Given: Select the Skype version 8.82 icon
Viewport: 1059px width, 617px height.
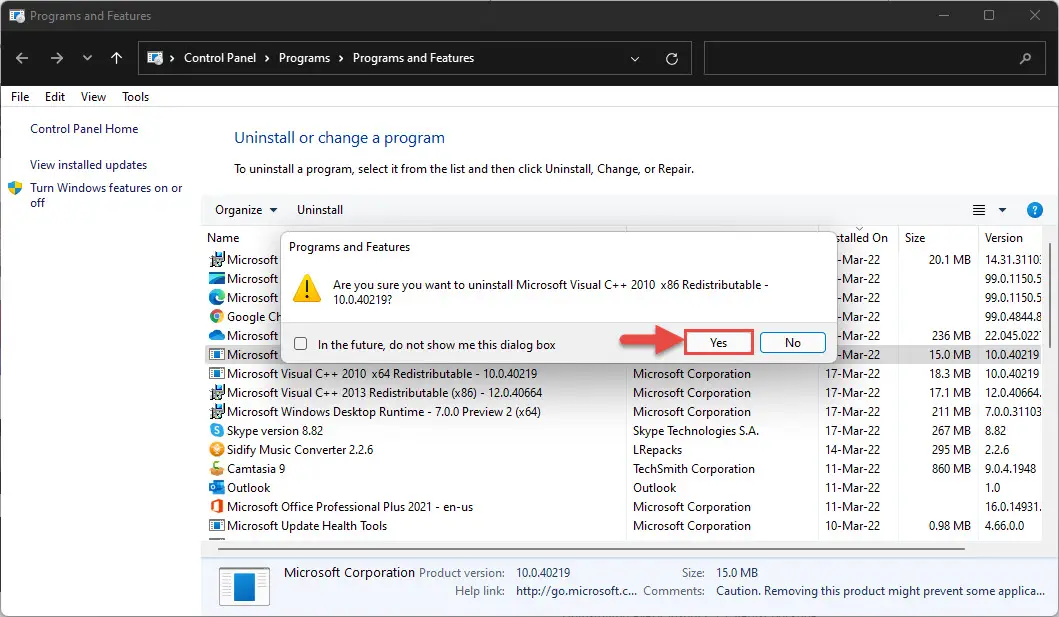Looking at the screenshot, I should pyautogui.click(x=216, y=430).
